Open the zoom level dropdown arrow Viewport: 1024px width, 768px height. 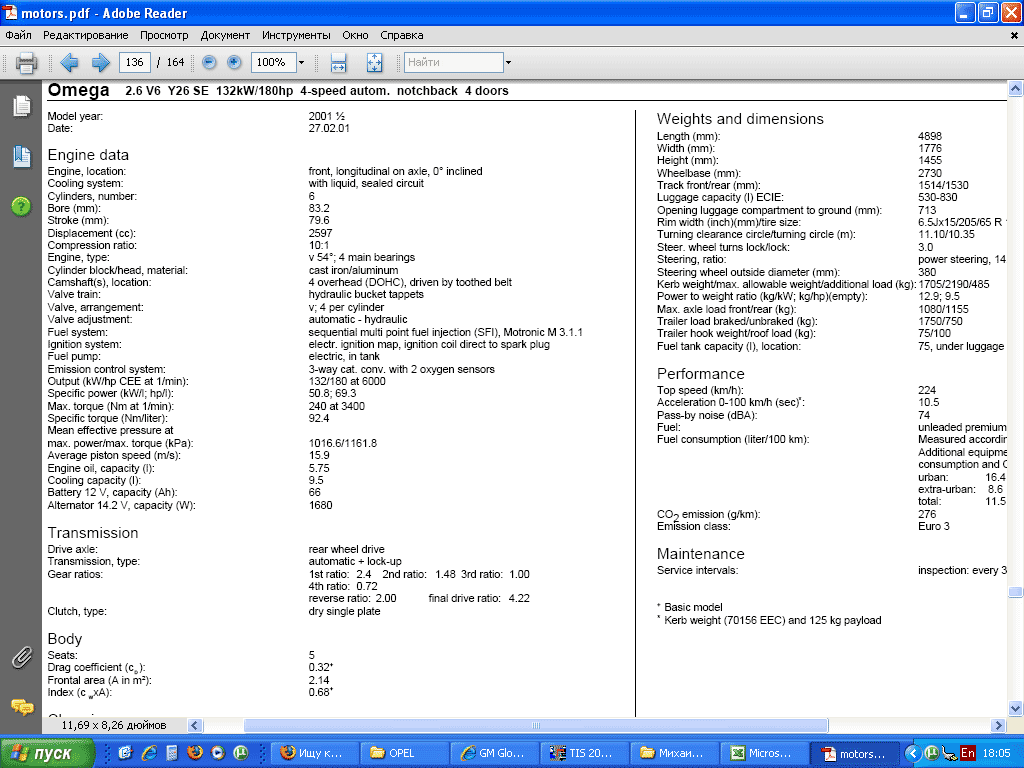click(x=301, y=63)
